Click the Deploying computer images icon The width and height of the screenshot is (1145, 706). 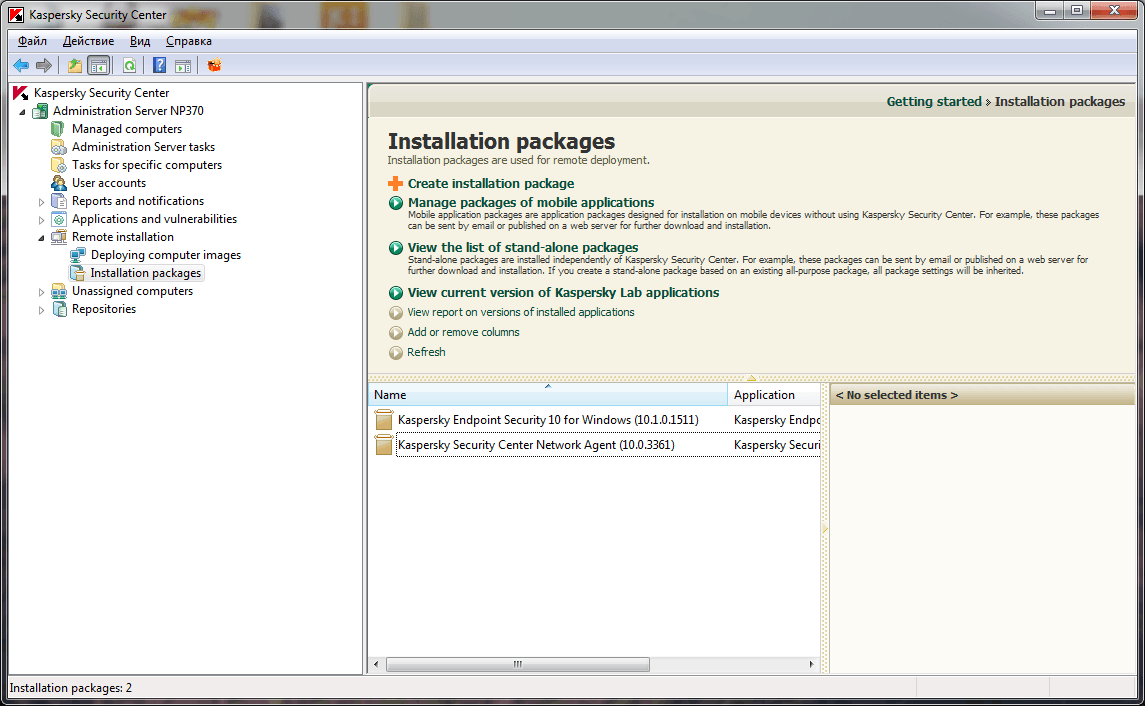(x=77, y=255)
